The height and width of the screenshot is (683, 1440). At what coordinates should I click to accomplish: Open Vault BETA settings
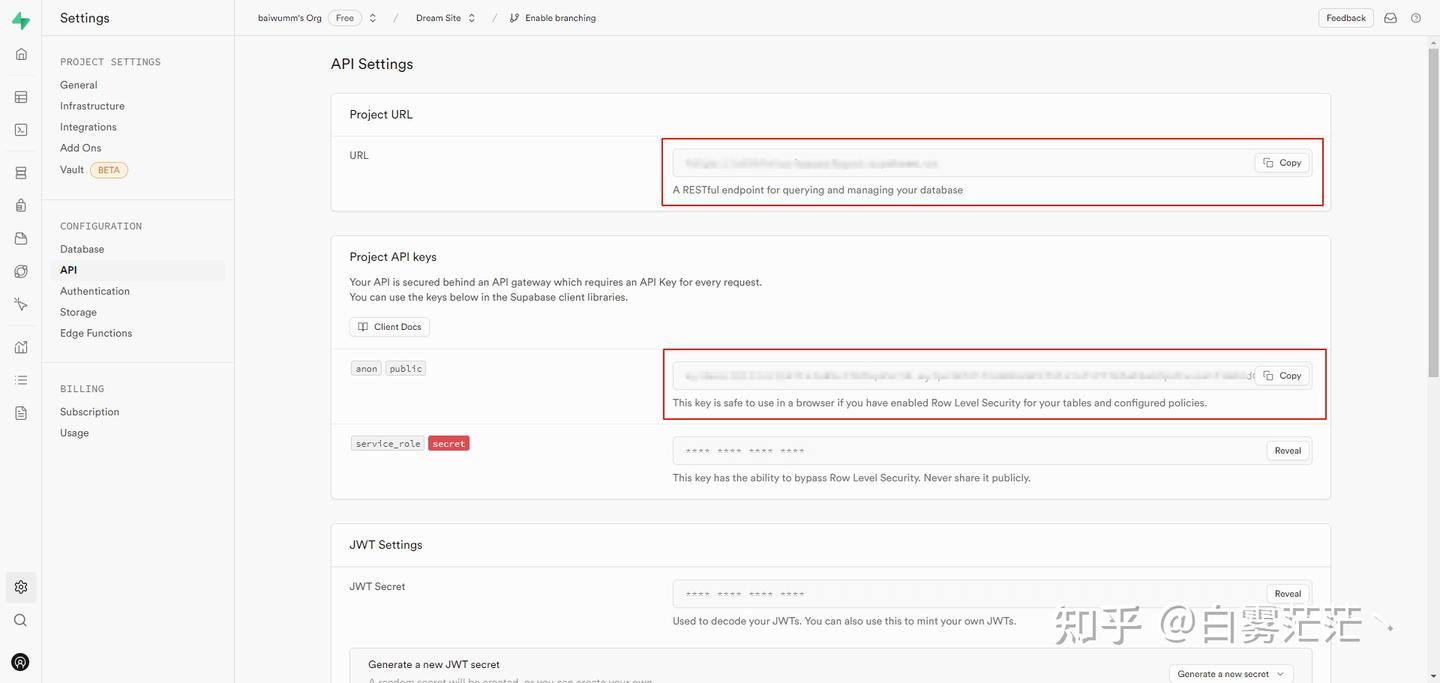pyautogui.click(x=94, y=170)
